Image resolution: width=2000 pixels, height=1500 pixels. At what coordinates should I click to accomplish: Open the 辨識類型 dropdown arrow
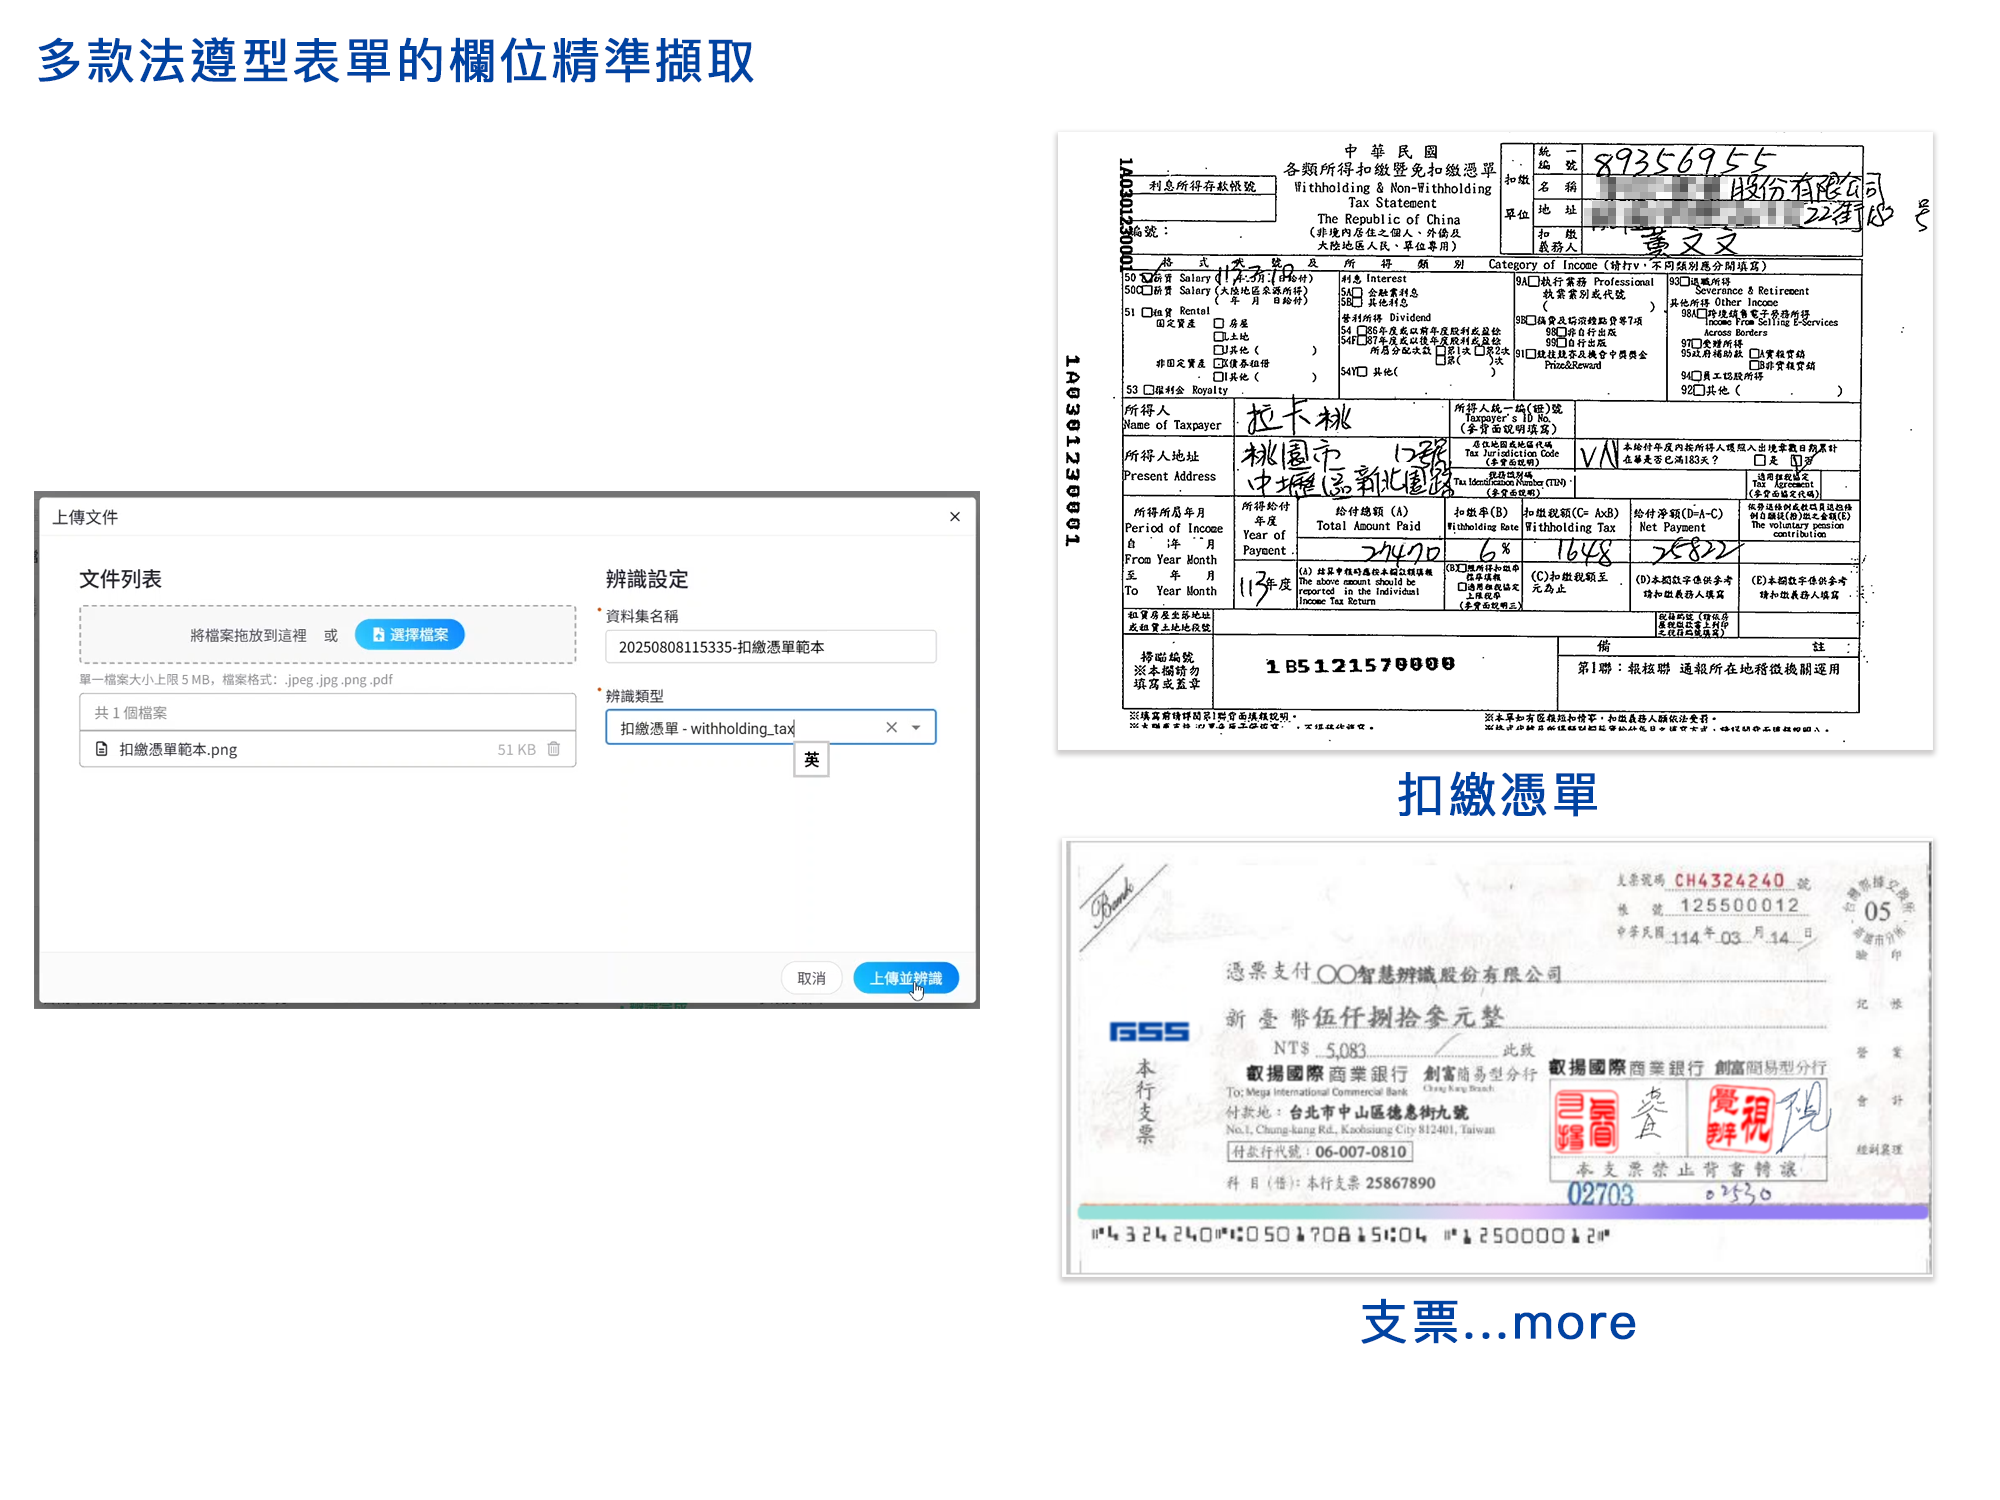pos(917,728)
